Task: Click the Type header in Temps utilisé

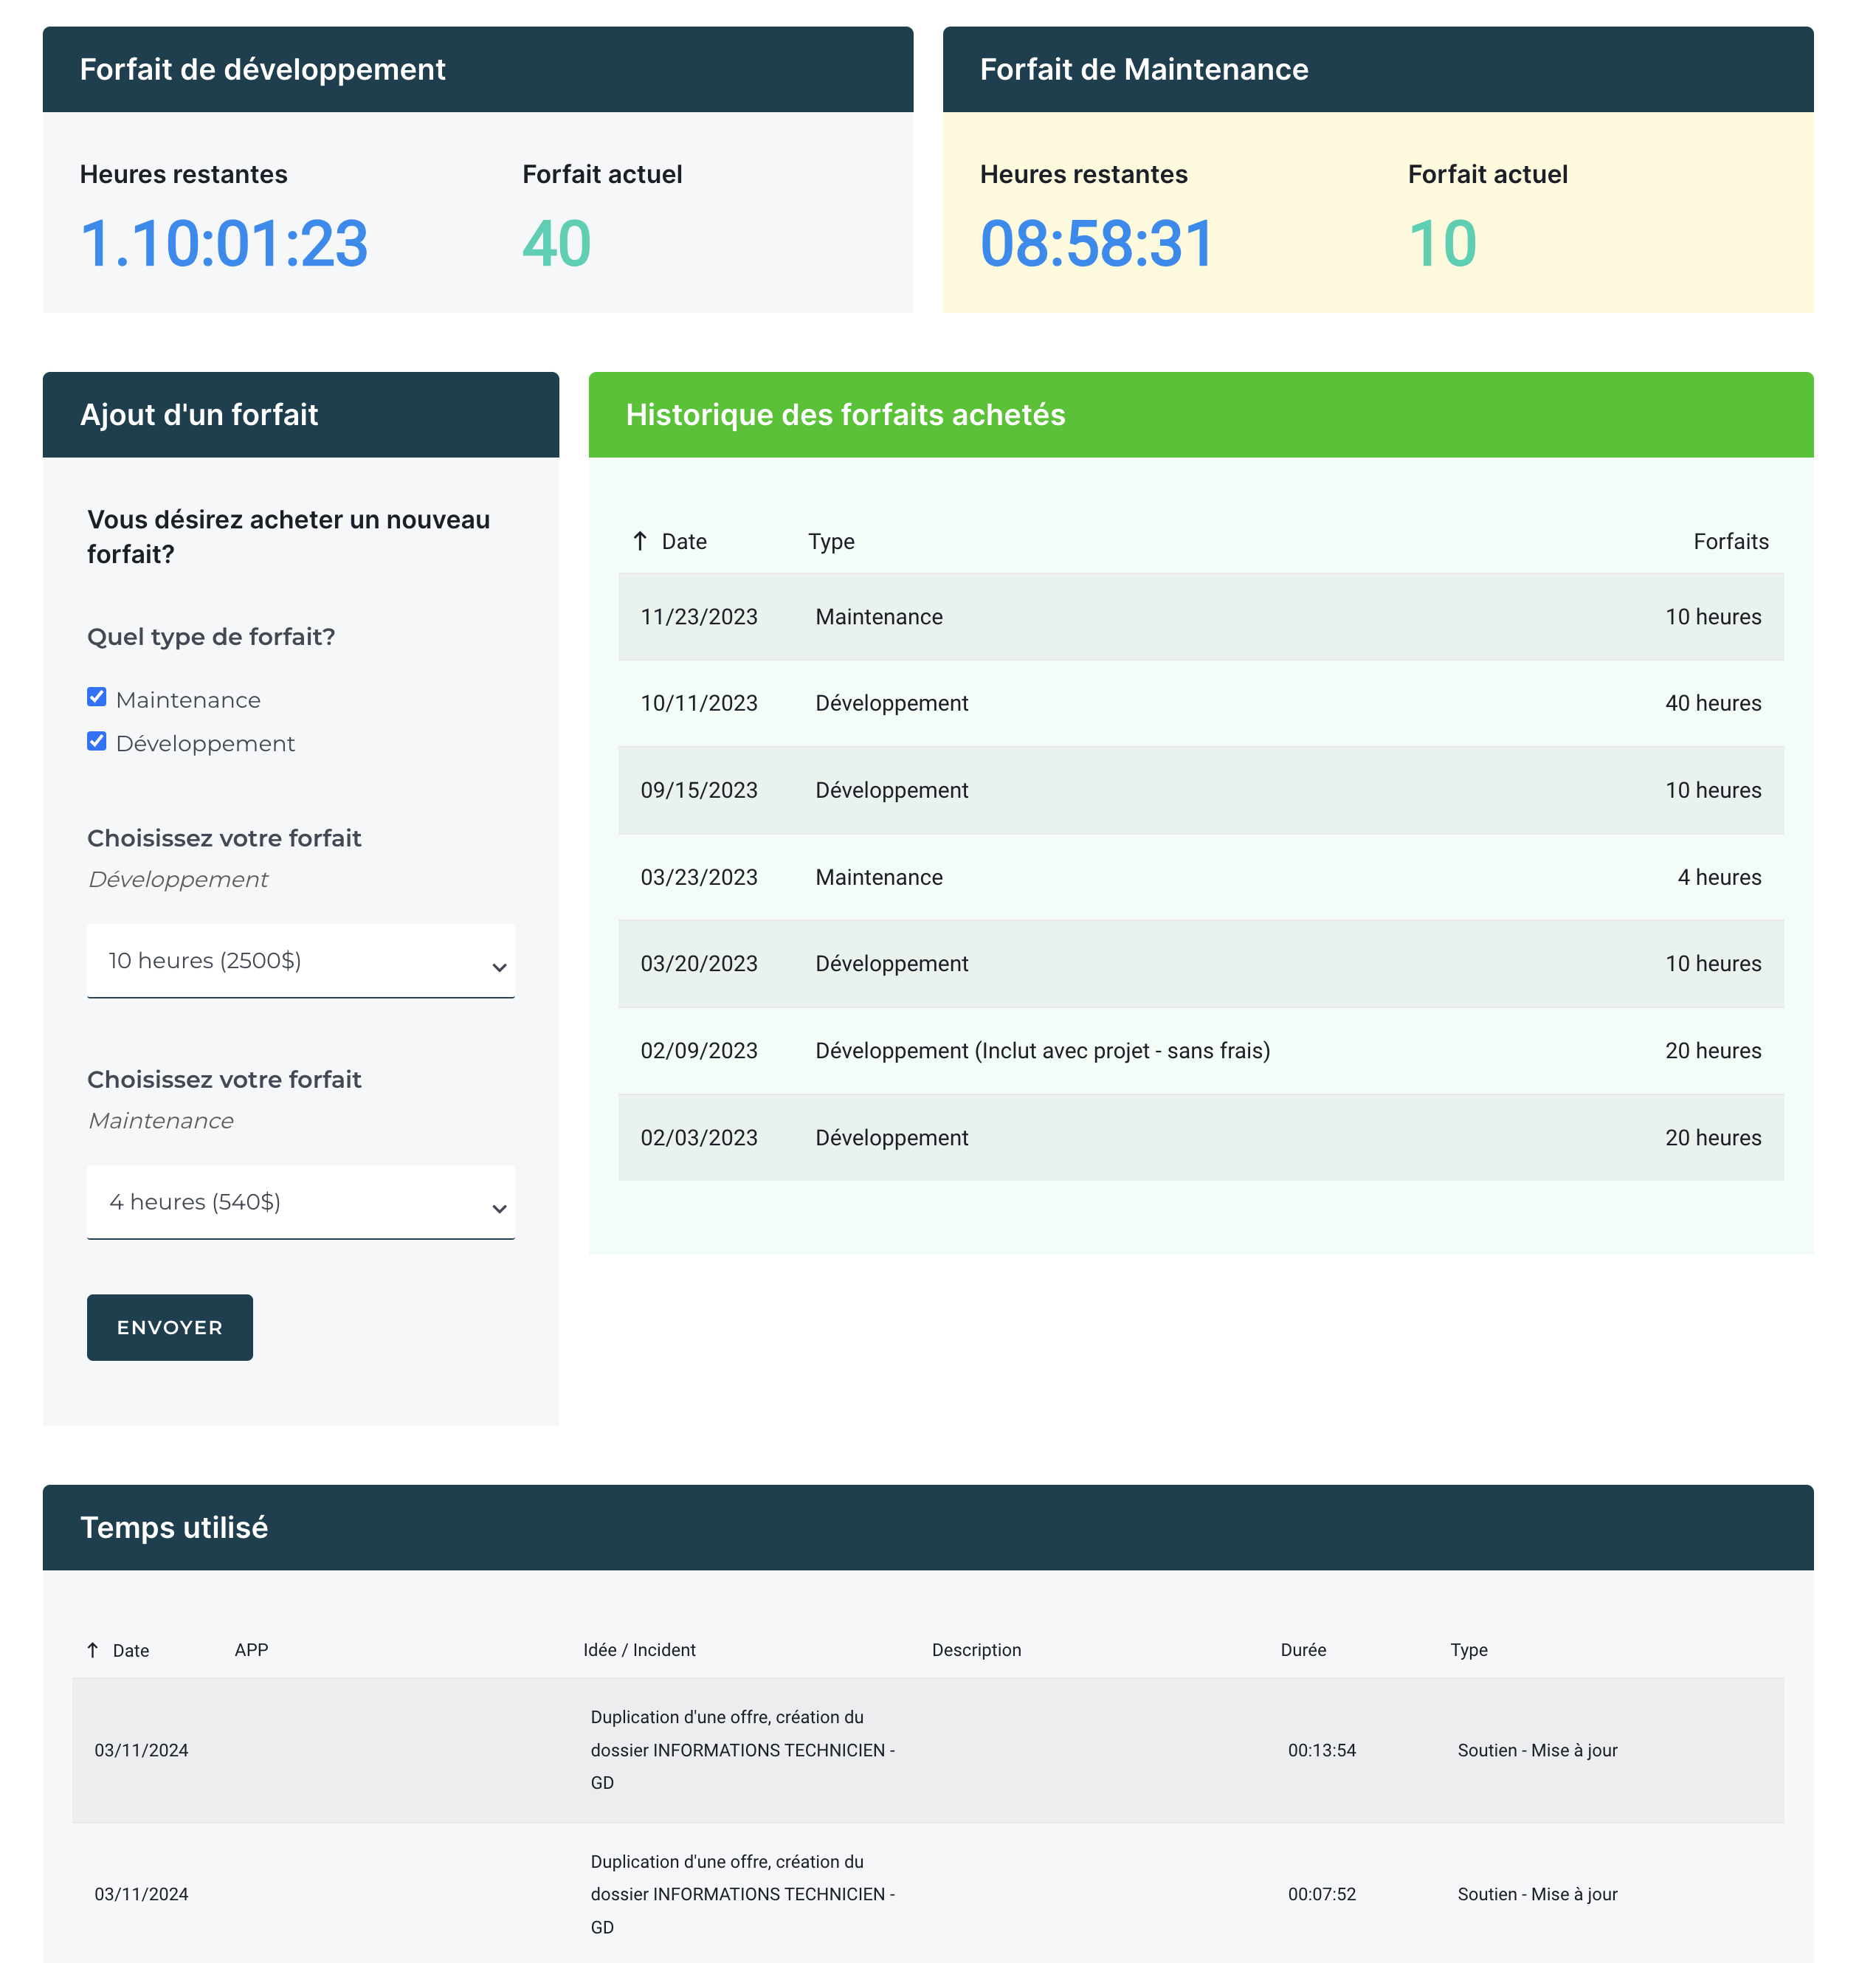Action: tap(1468, 1650)
